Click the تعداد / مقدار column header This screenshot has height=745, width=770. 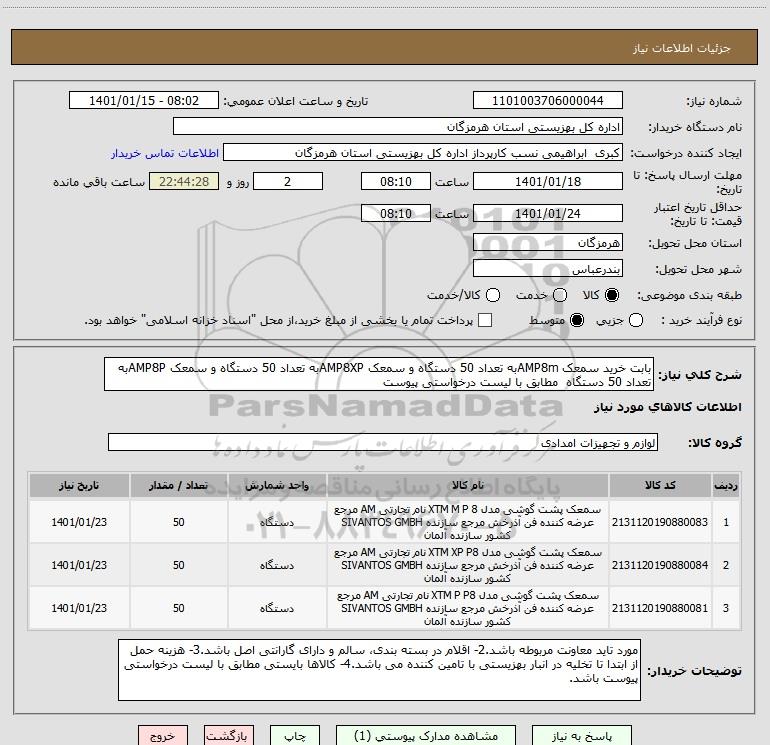(x=179, y=485)
